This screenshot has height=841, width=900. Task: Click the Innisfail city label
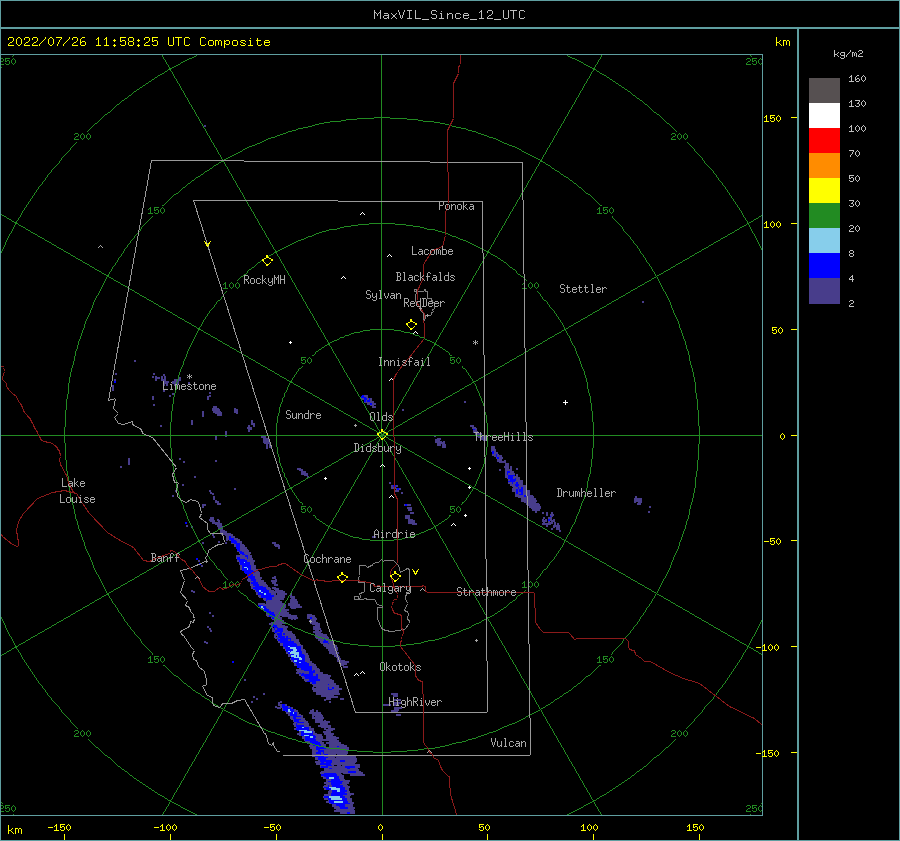404,362
